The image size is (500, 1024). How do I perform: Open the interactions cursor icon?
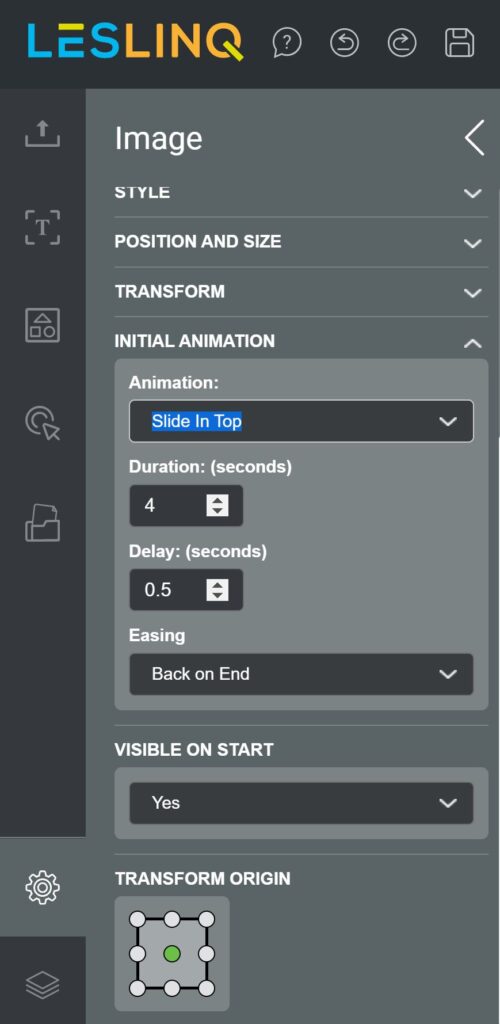point(42,423)
